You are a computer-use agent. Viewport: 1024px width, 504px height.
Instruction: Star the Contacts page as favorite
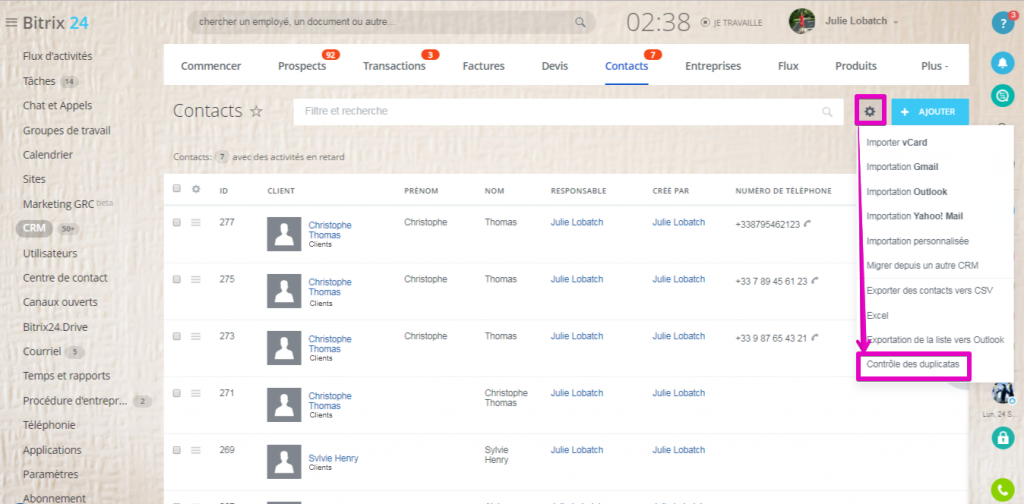point(257,112)
